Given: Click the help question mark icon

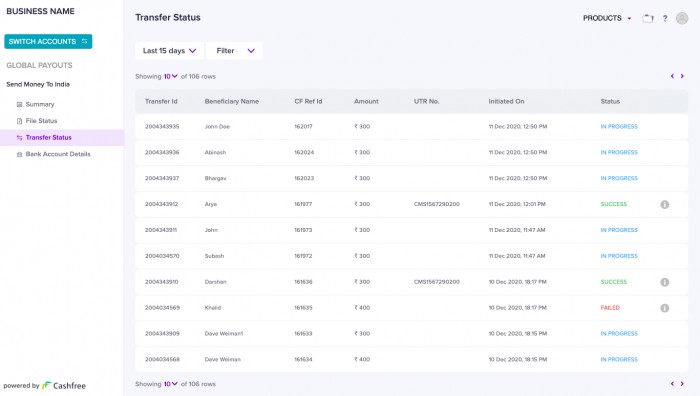Looking at the screenshot, I should coord(665,18).
